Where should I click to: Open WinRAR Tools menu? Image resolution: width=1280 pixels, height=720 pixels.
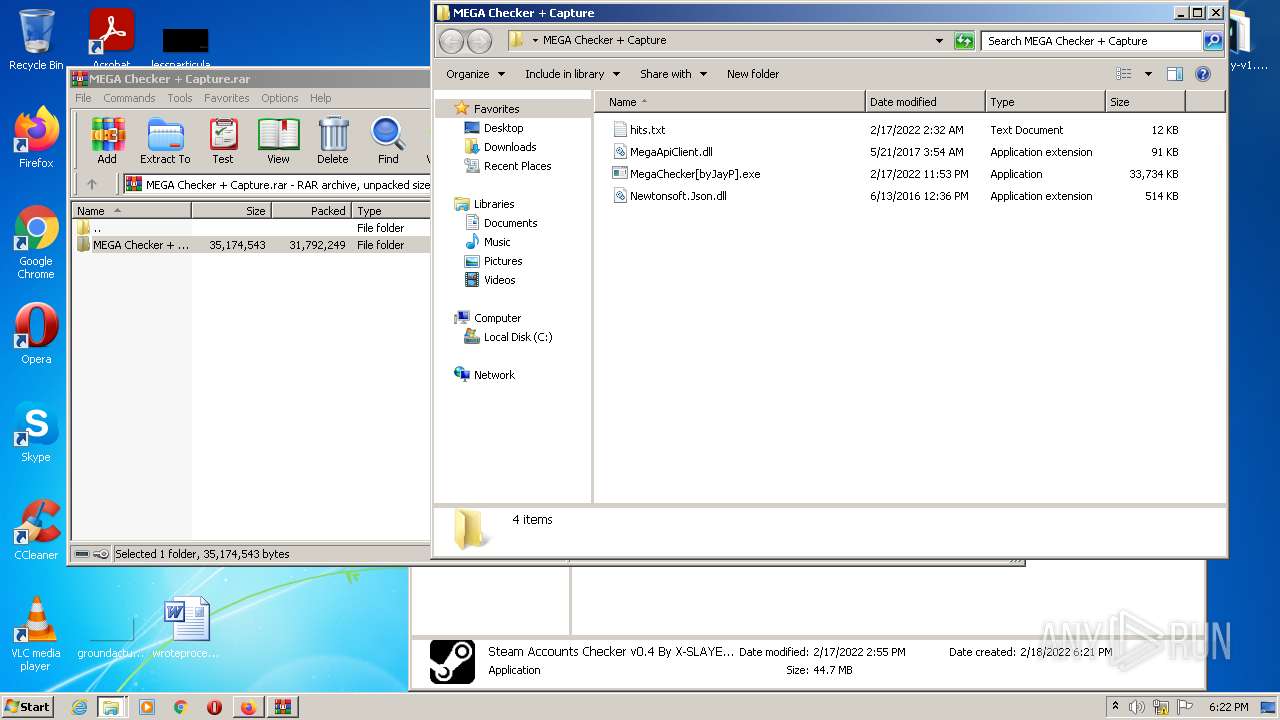180,98
